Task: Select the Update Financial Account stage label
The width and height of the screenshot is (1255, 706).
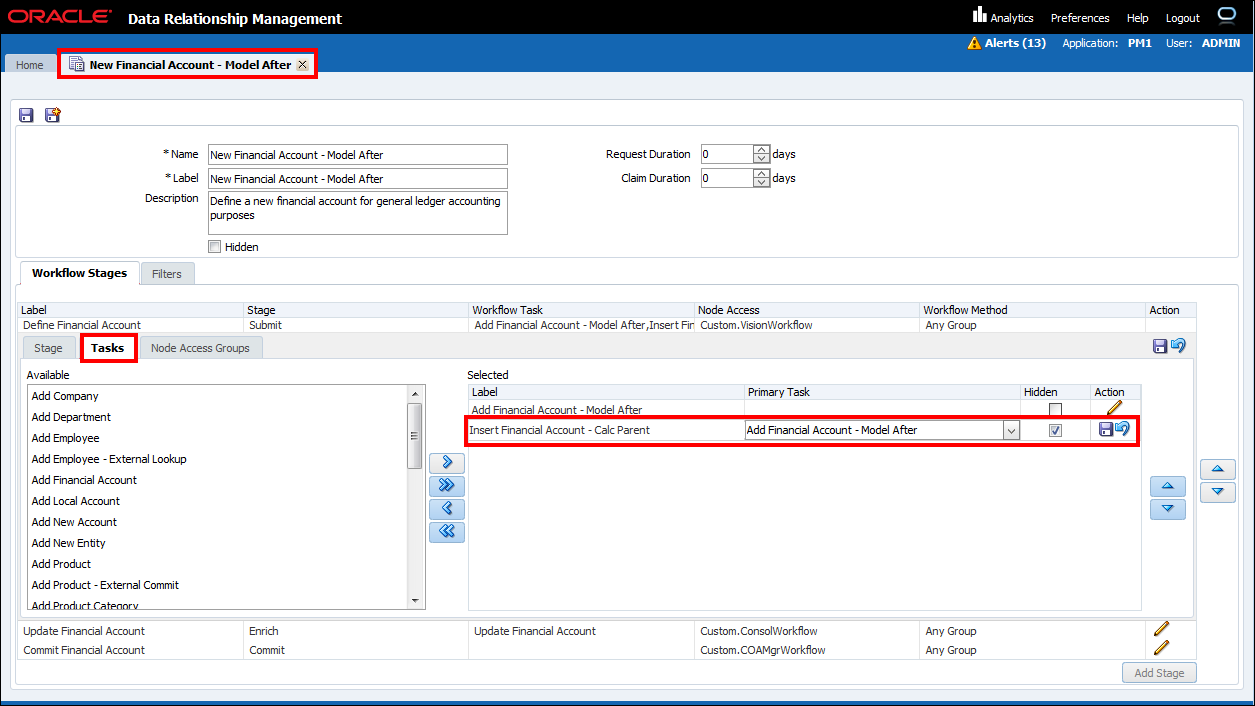Action: 84,631
